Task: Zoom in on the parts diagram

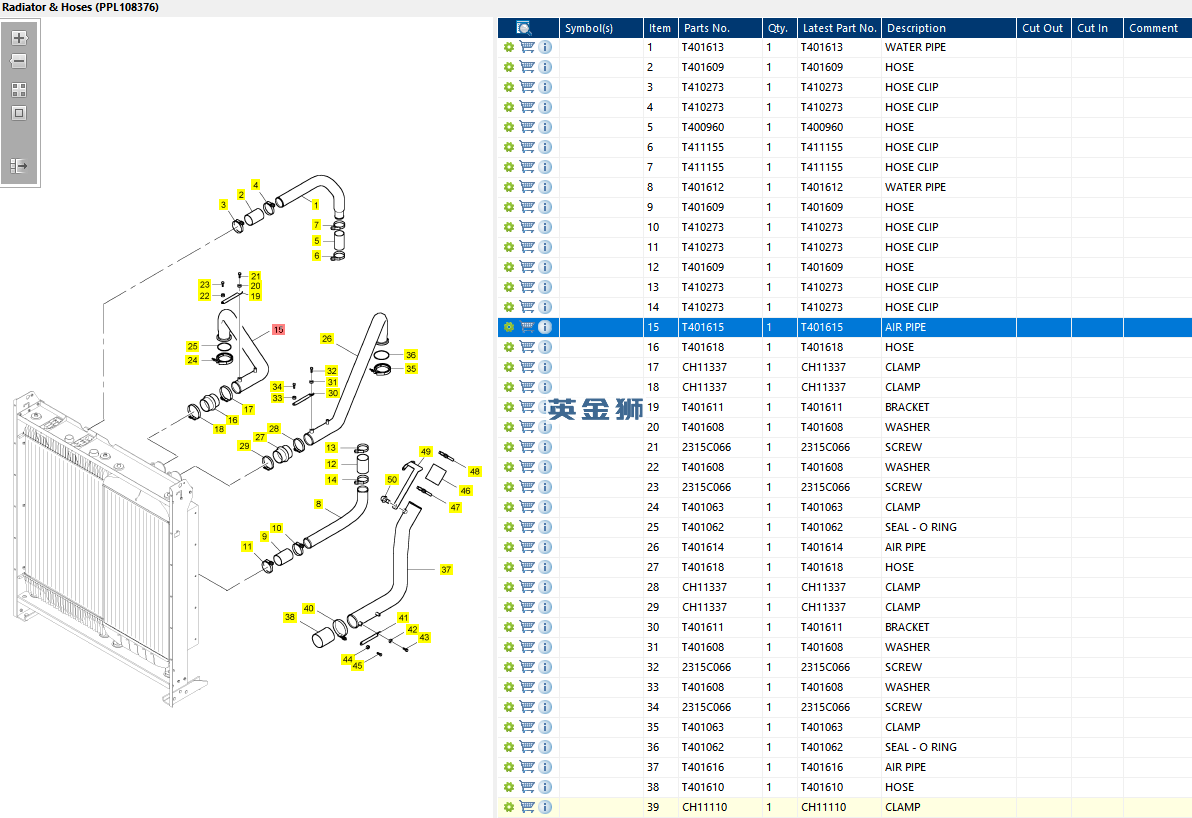Action: [20, 38]
